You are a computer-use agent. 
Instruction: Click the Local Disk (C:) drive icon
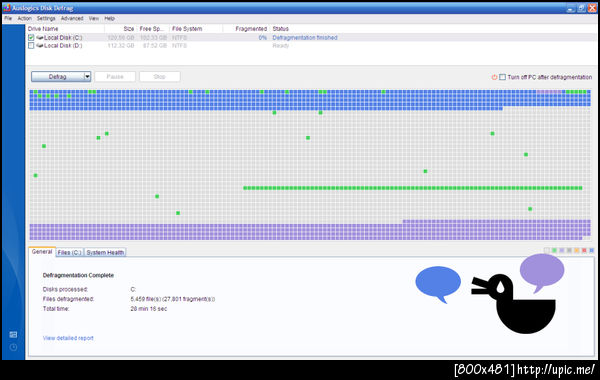40,38
